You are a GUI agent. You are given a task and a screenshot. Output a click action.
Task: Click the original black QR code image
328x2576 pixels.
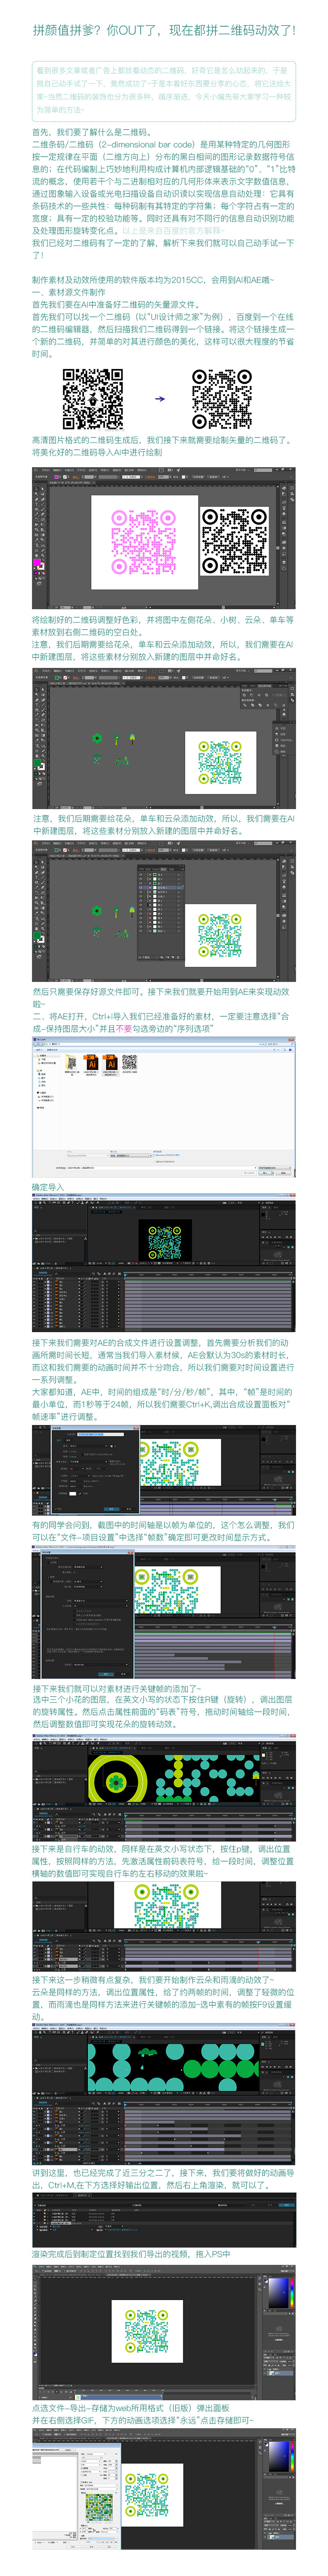[x=93, y=399]
